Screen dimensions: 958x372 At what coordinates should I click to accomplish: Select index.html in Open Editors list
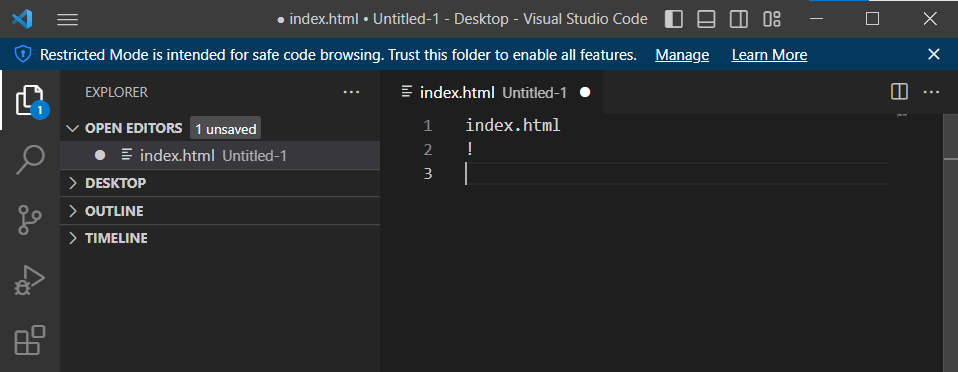220,156
